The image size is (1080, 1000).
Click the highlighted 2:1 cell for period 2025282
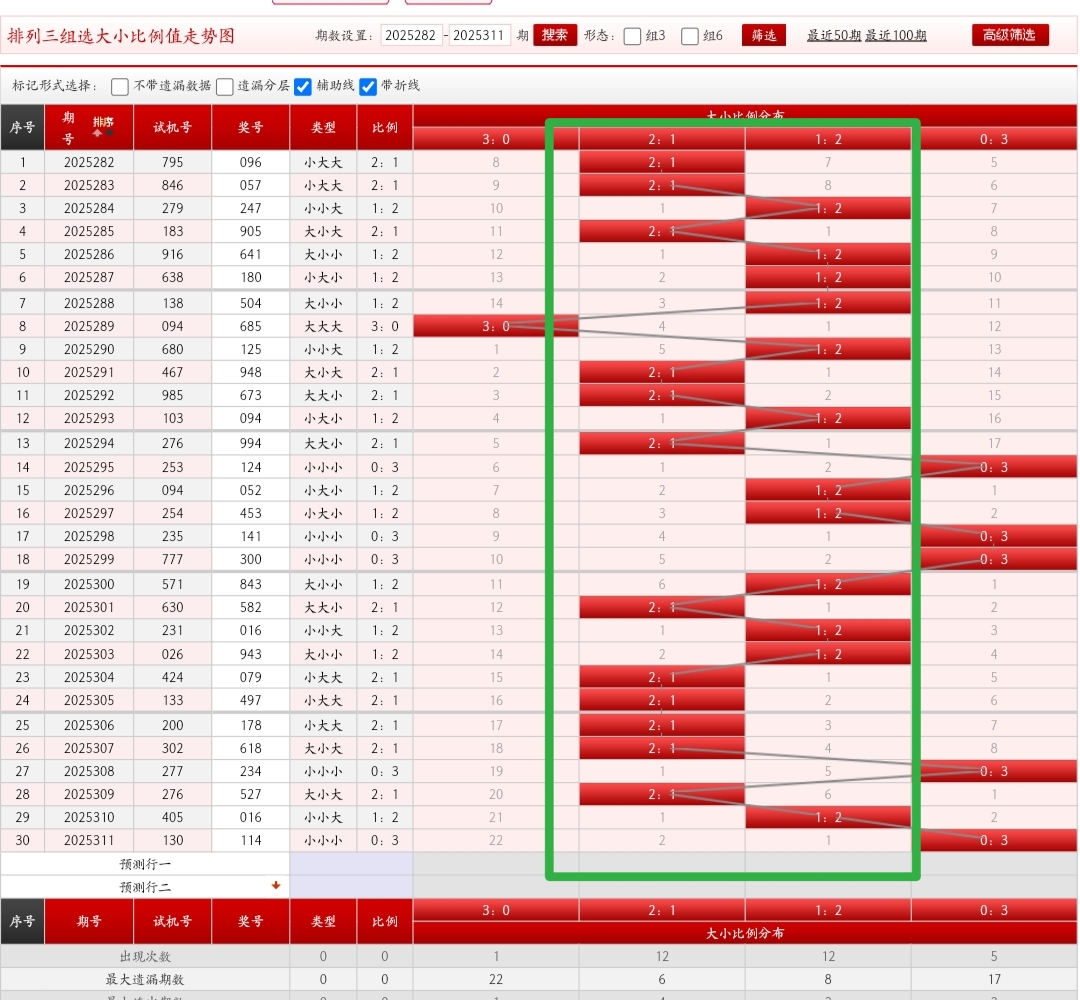[x=662, y=162]
